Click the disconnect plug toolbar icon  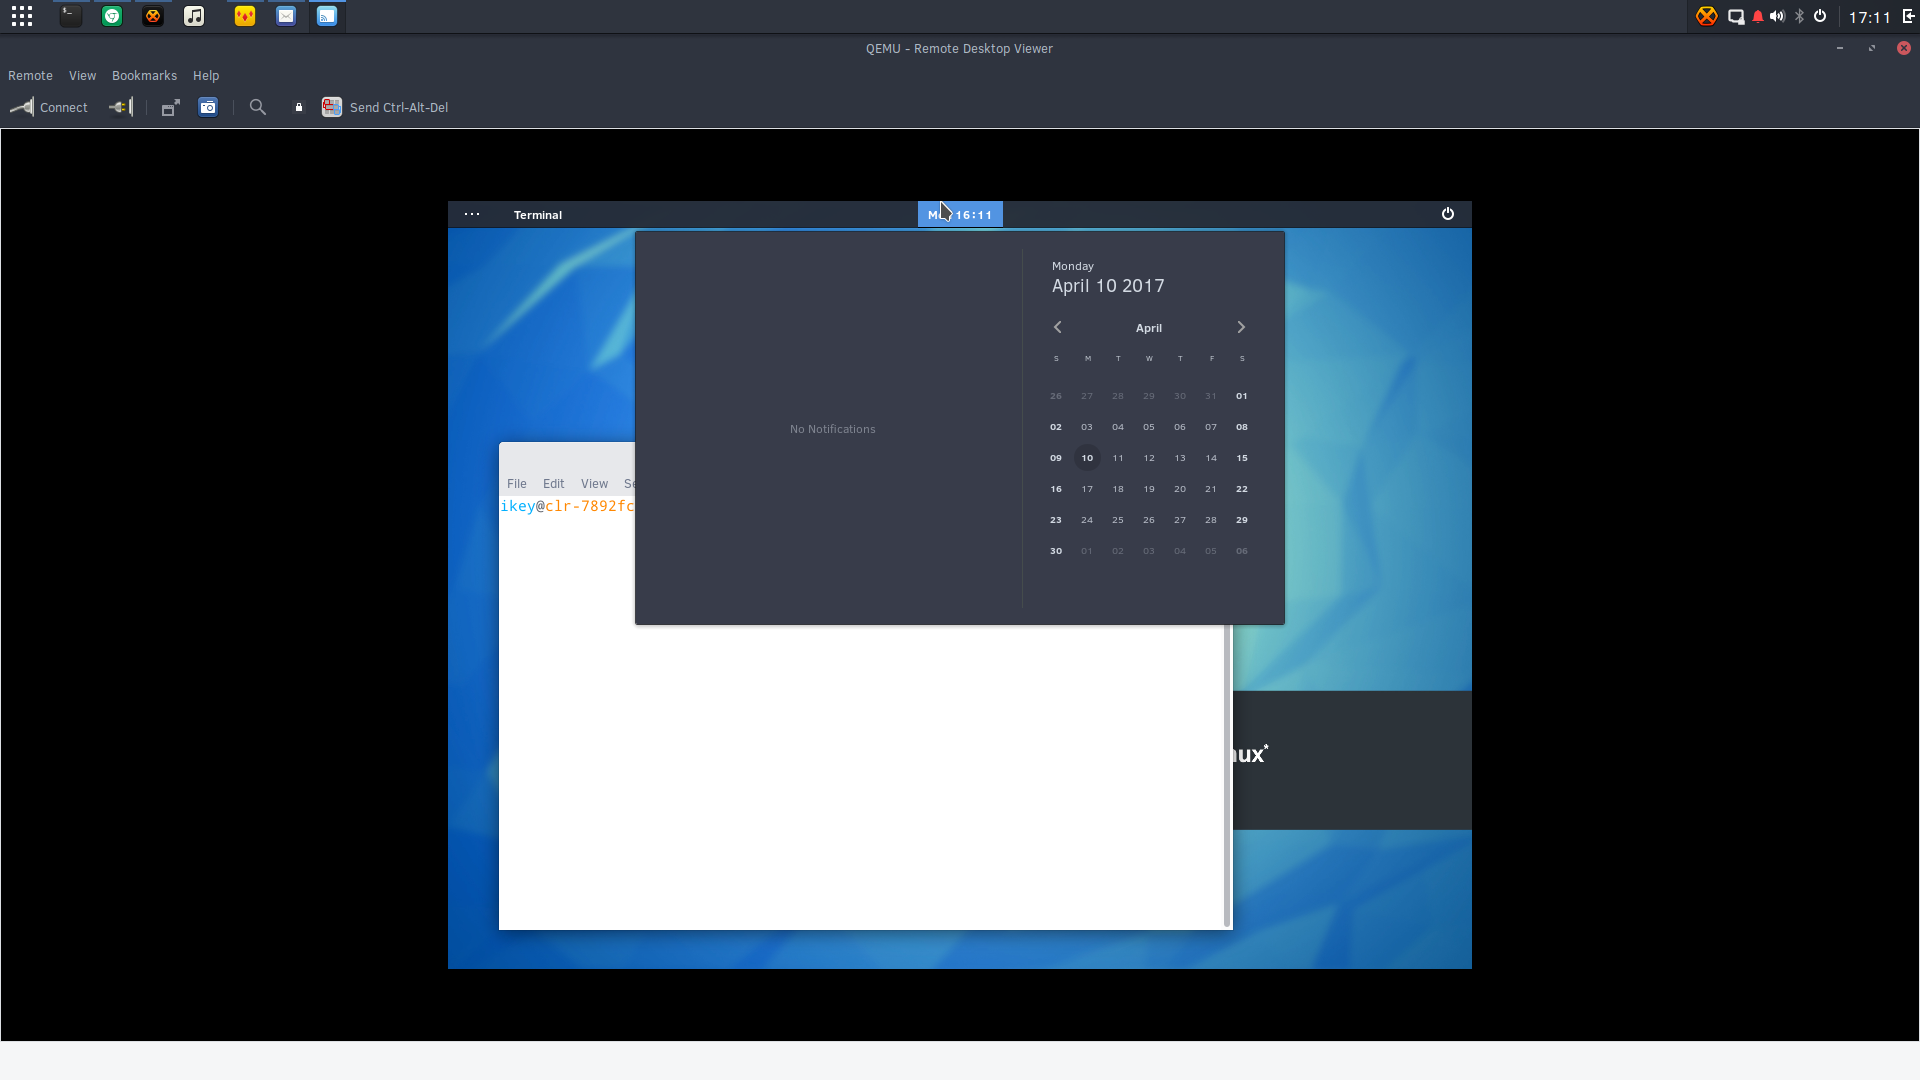point(121,107)
